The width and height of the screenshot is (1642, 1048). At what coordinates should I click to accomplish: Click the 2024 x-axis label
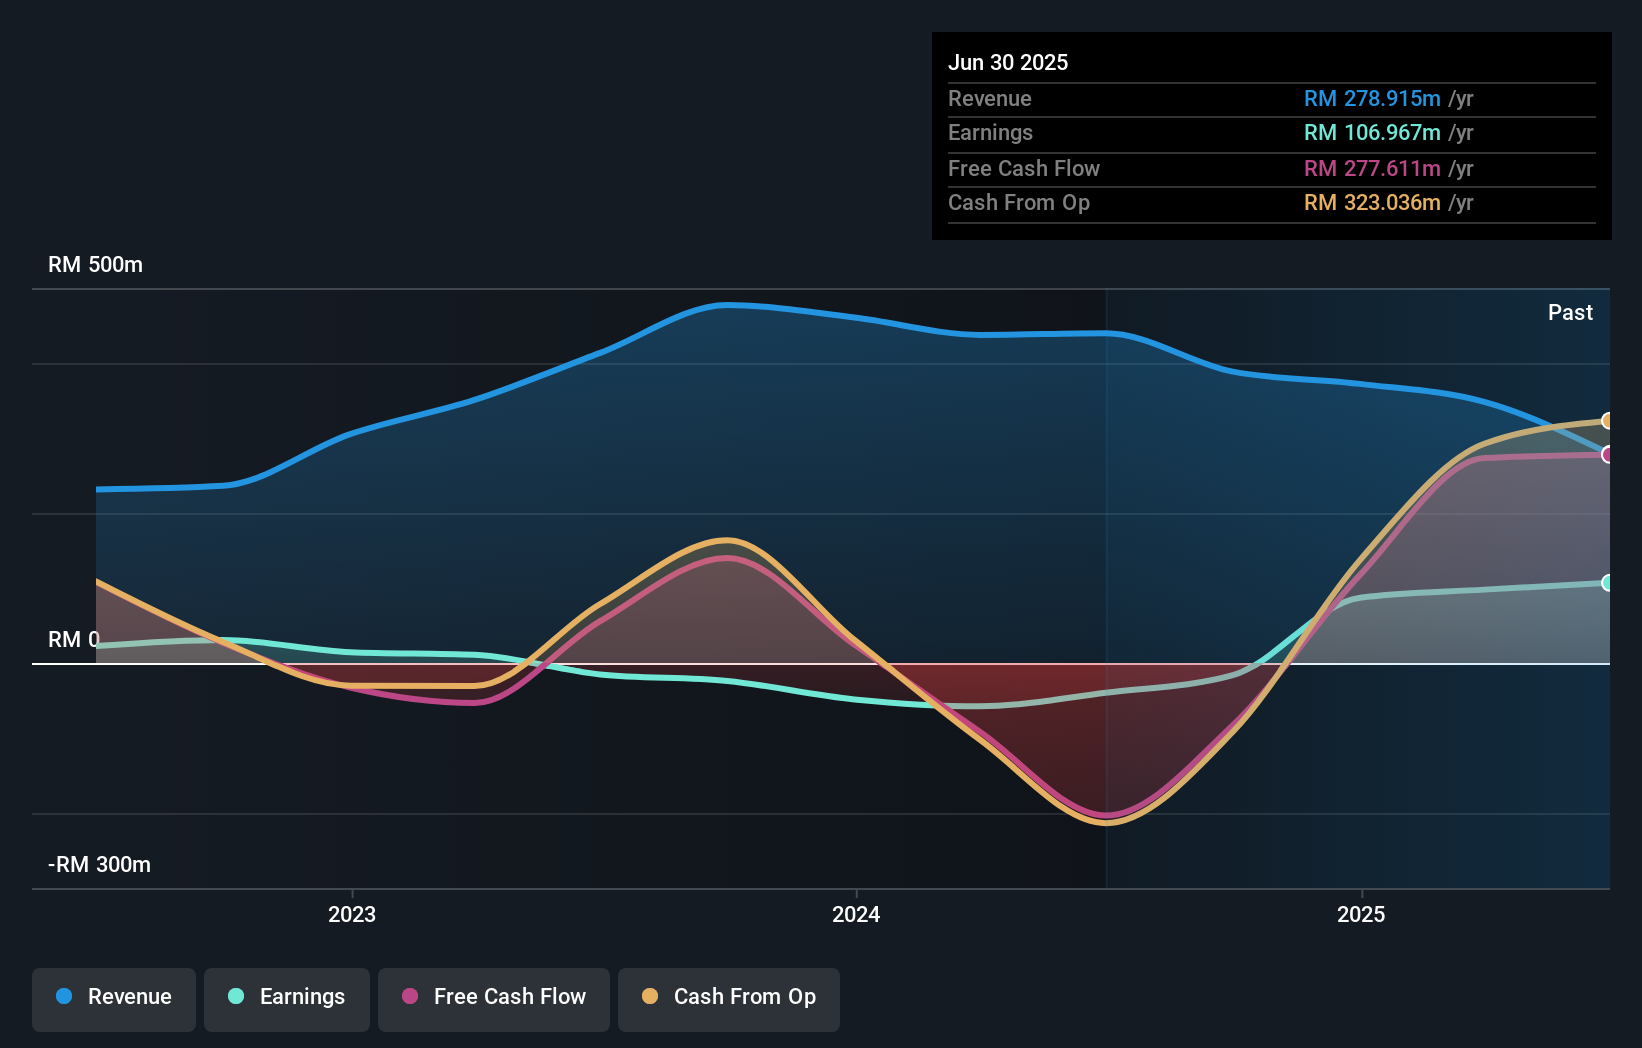click(856, 914)
